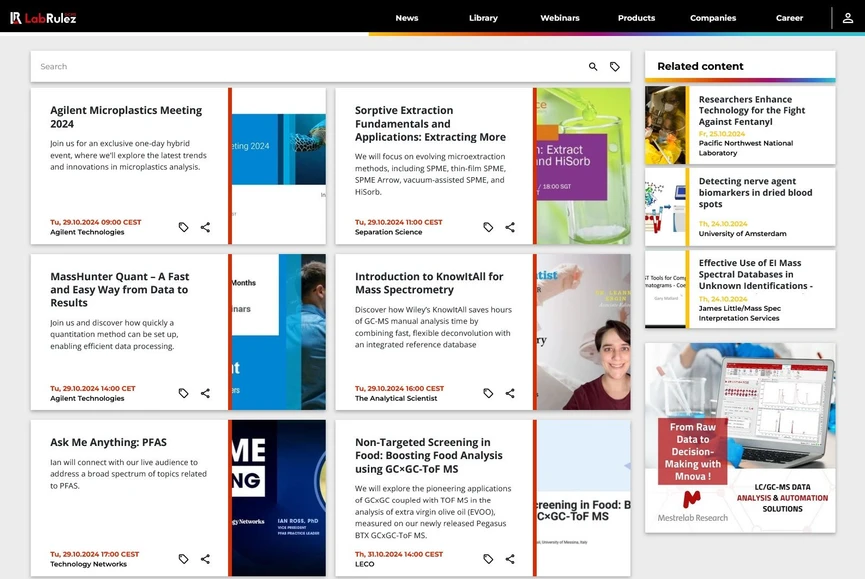This screenshot has height=579, width=865.
Task: Open Ask Me Anything: PFAS title
Action: pos(108,442)
